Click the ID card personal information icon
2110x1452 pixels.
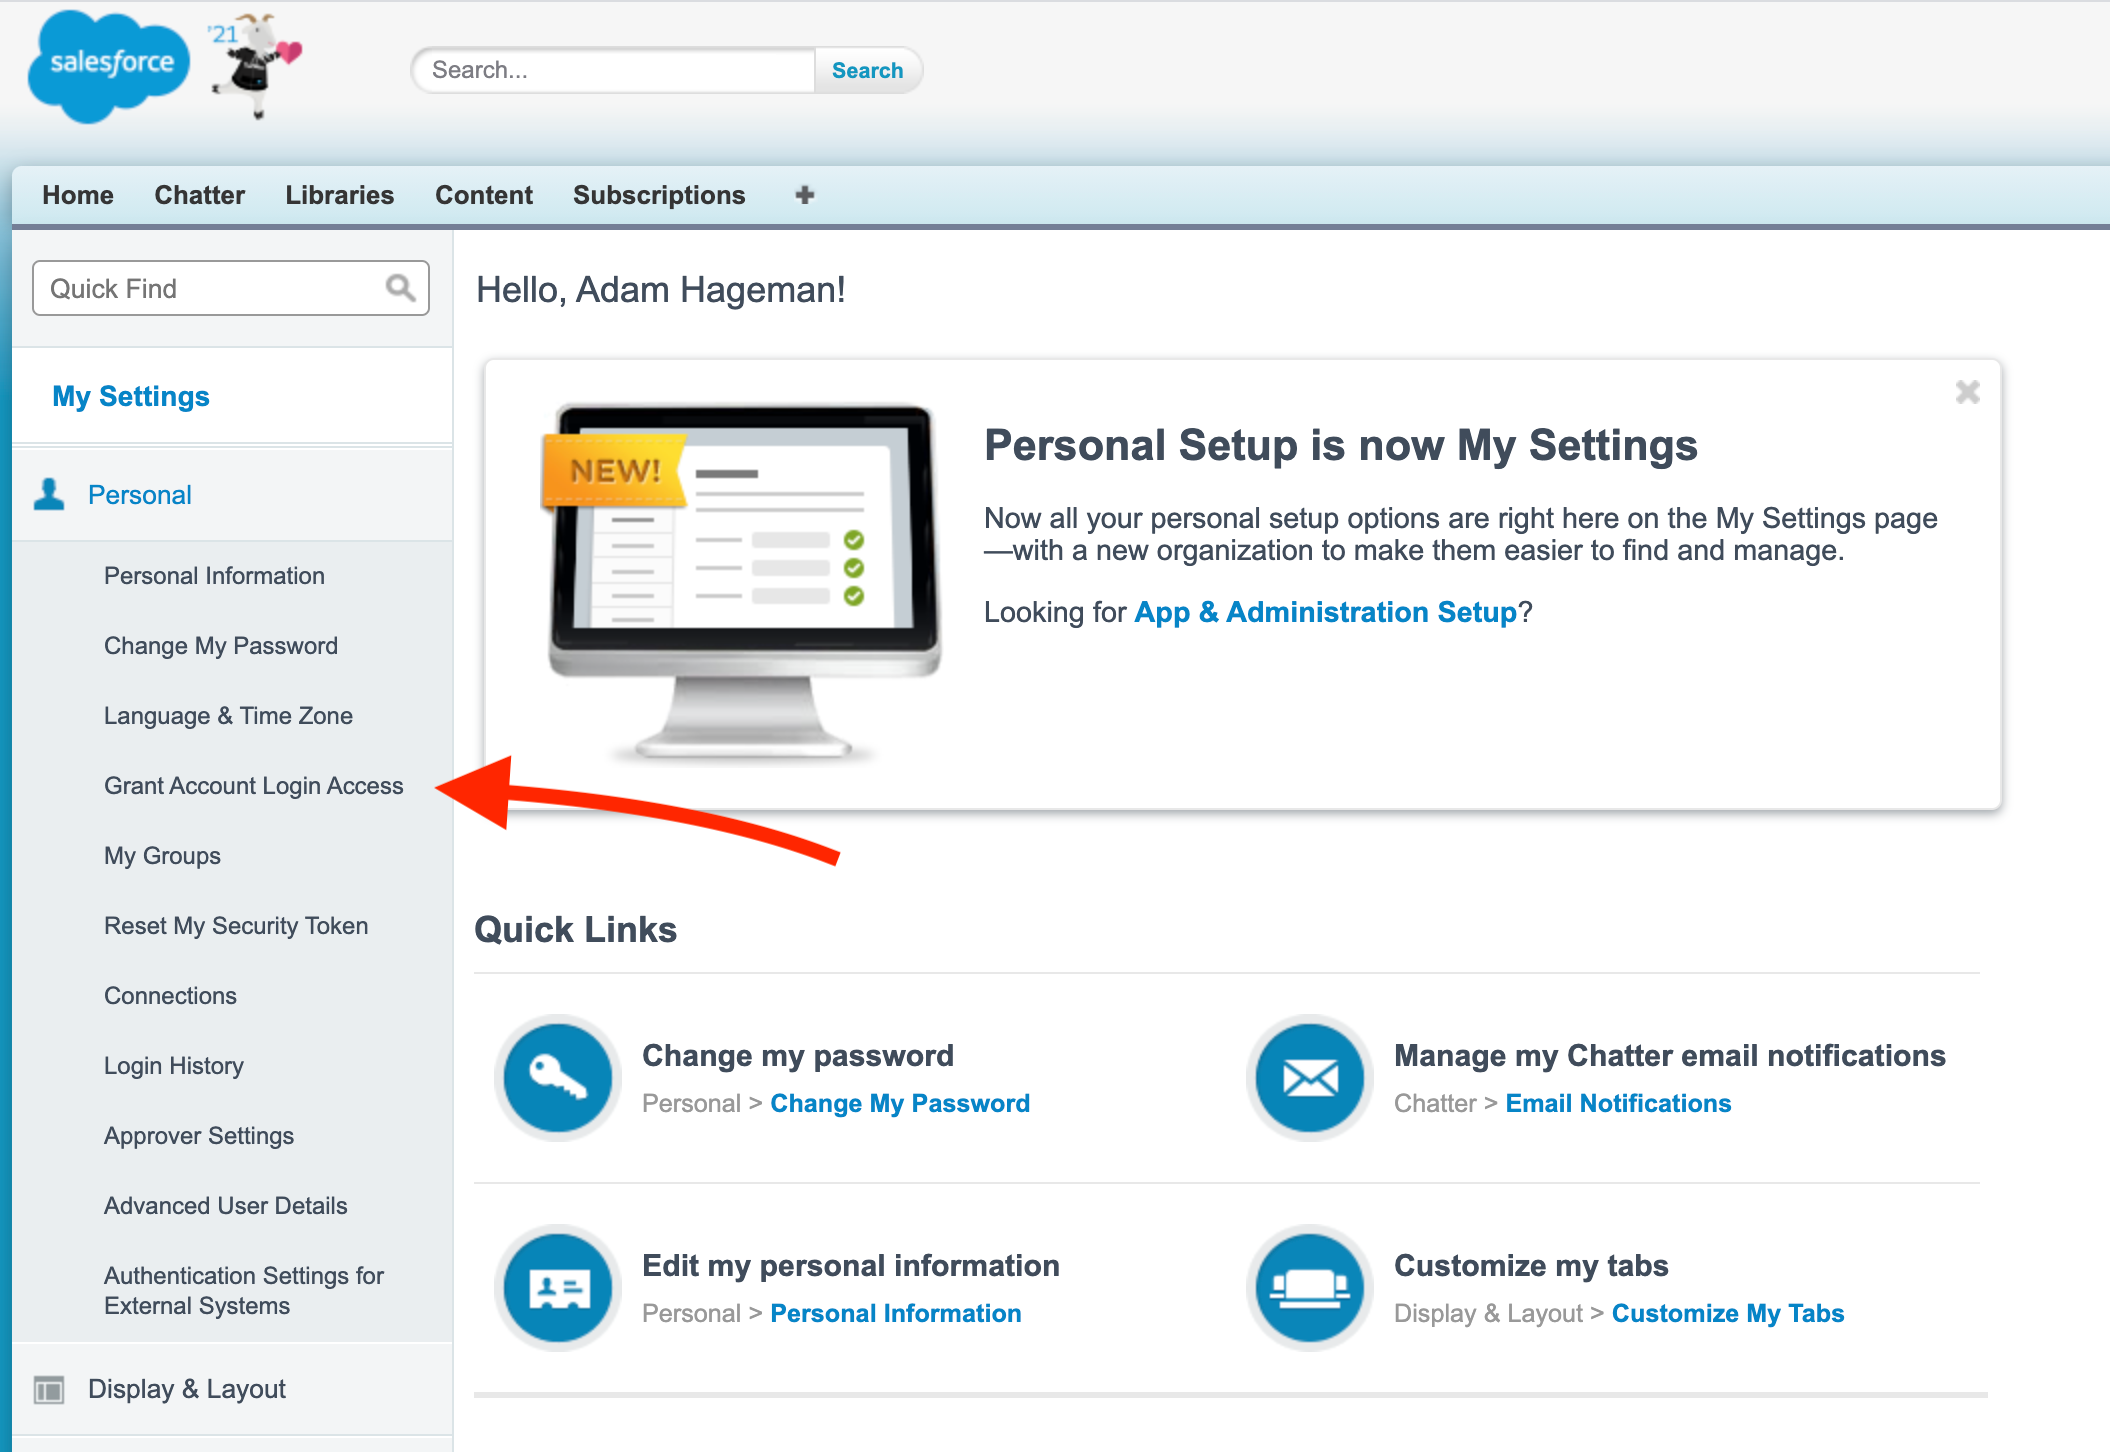point(558,1288)
